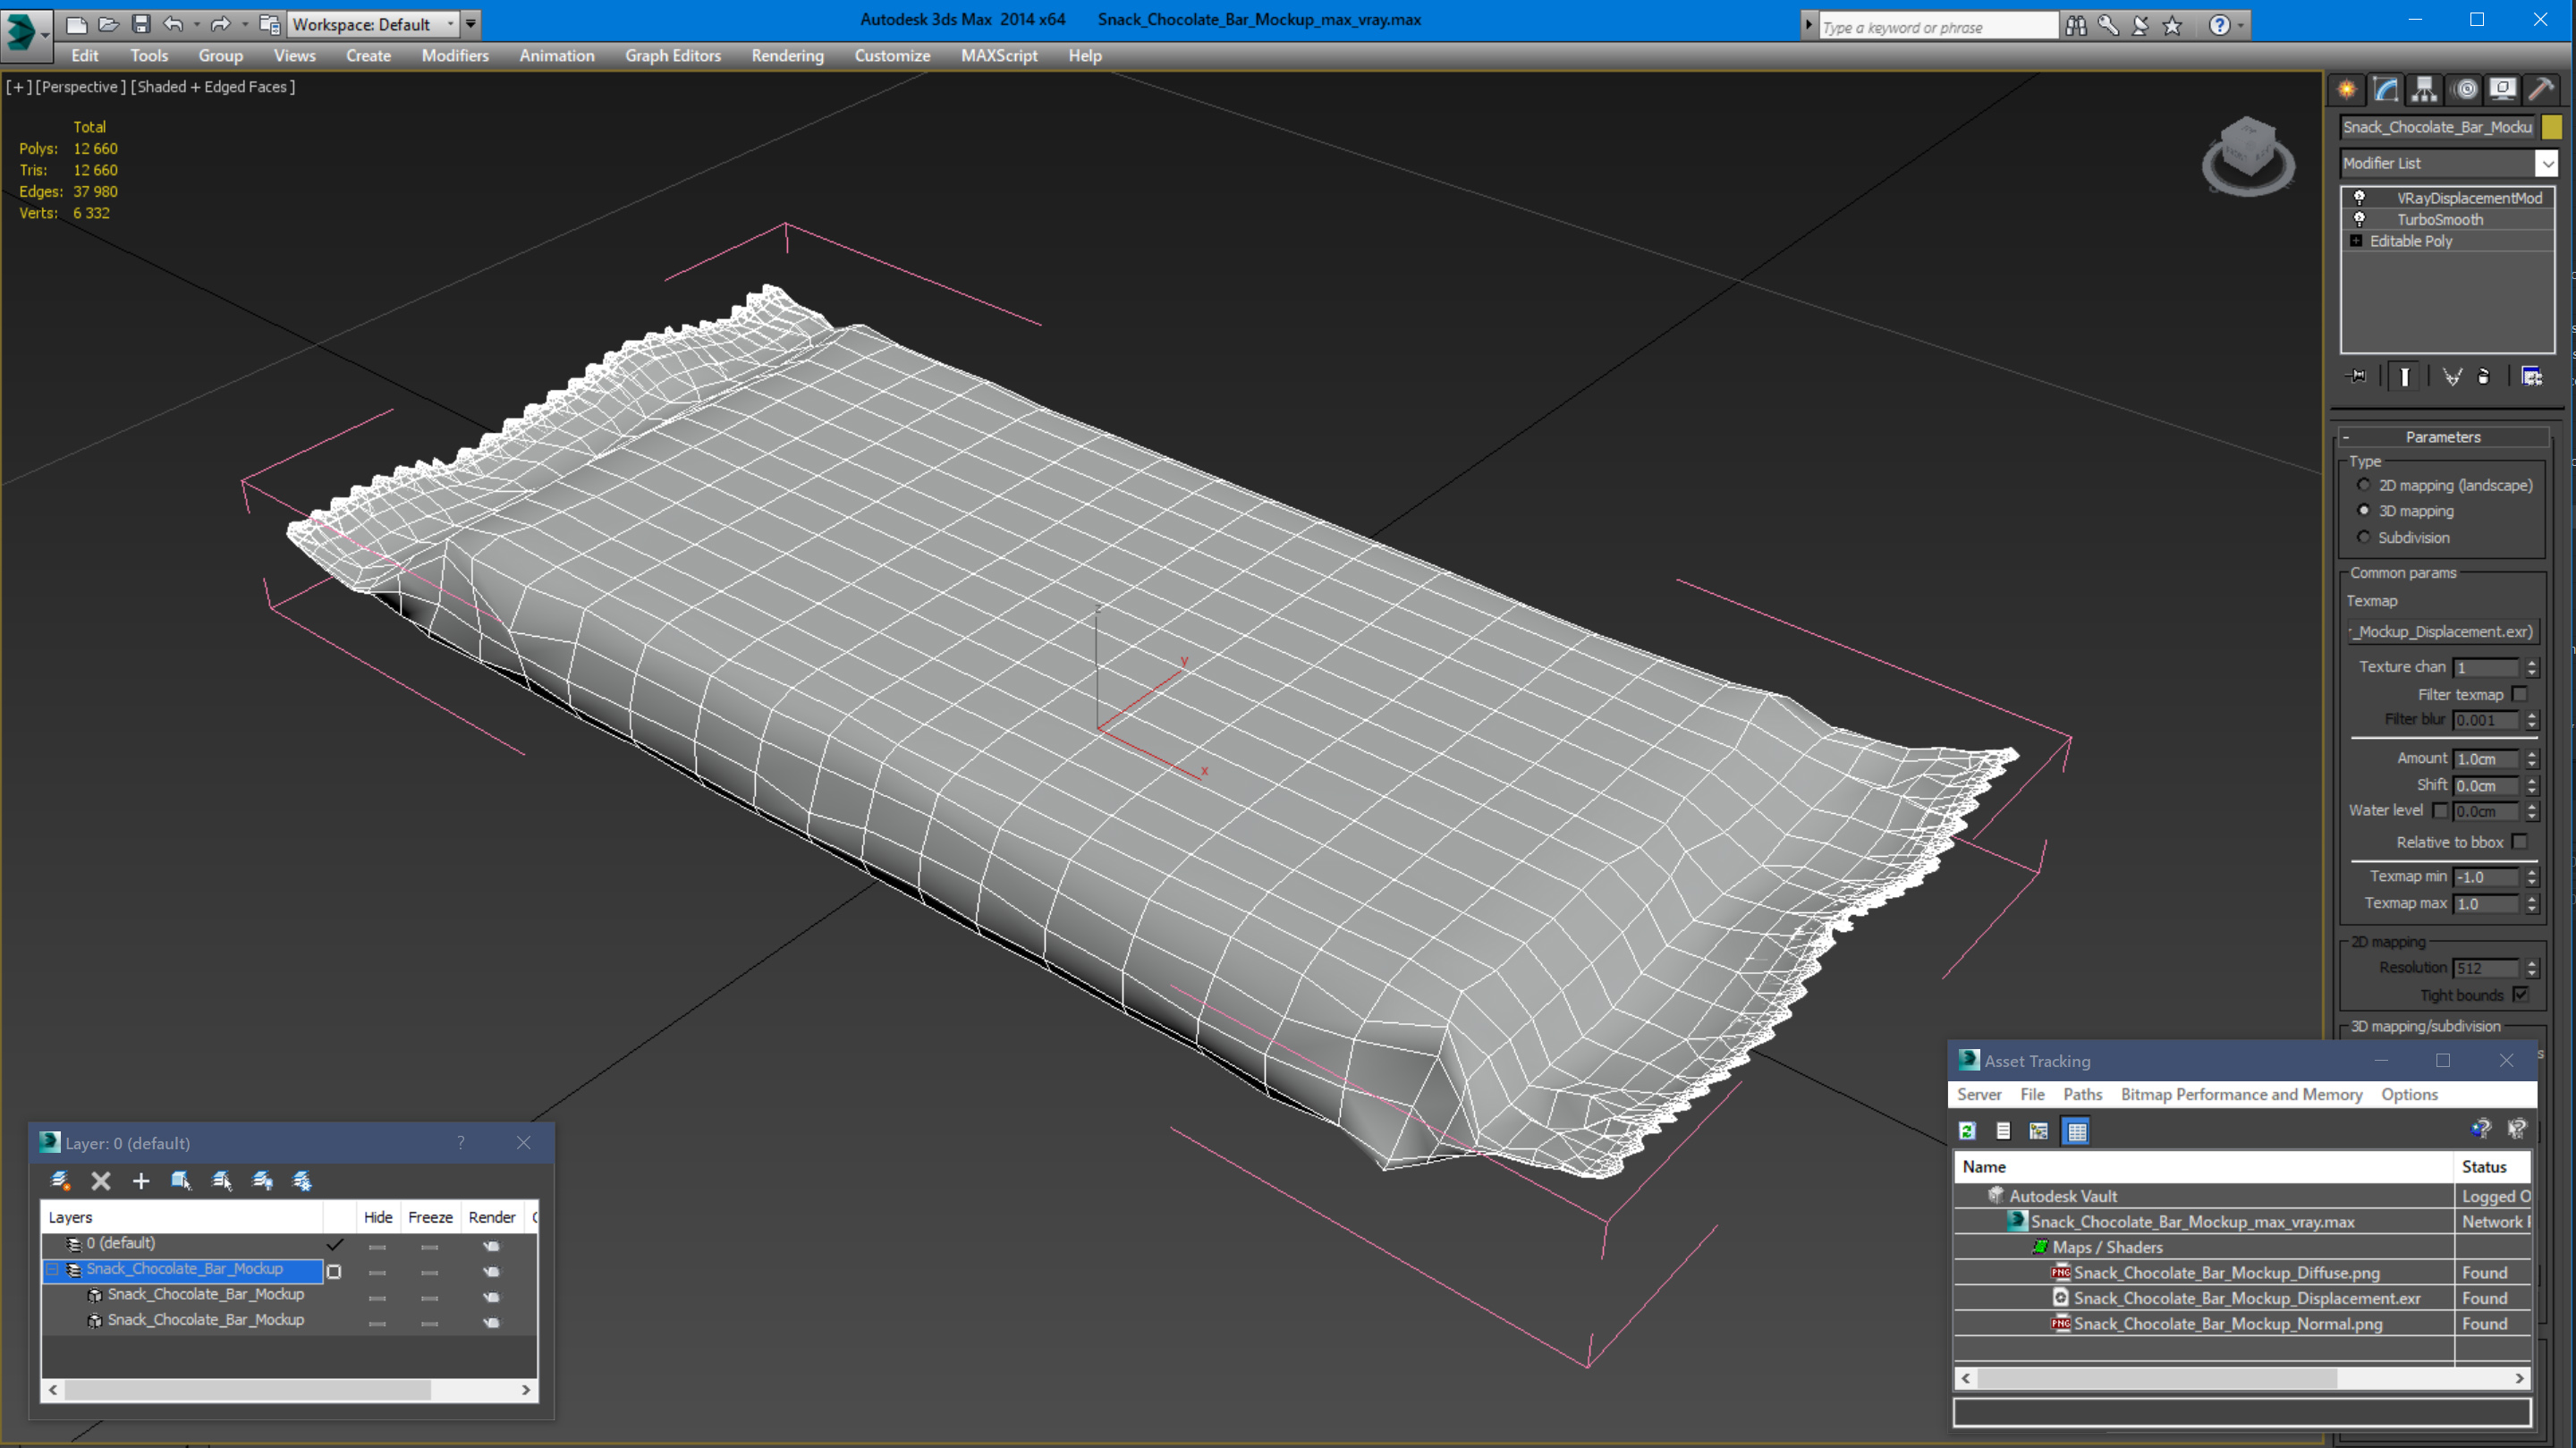Open the Perspective viewport label menu
Viewport: 2576px width, 1448px height.
(x=81, y=87)
